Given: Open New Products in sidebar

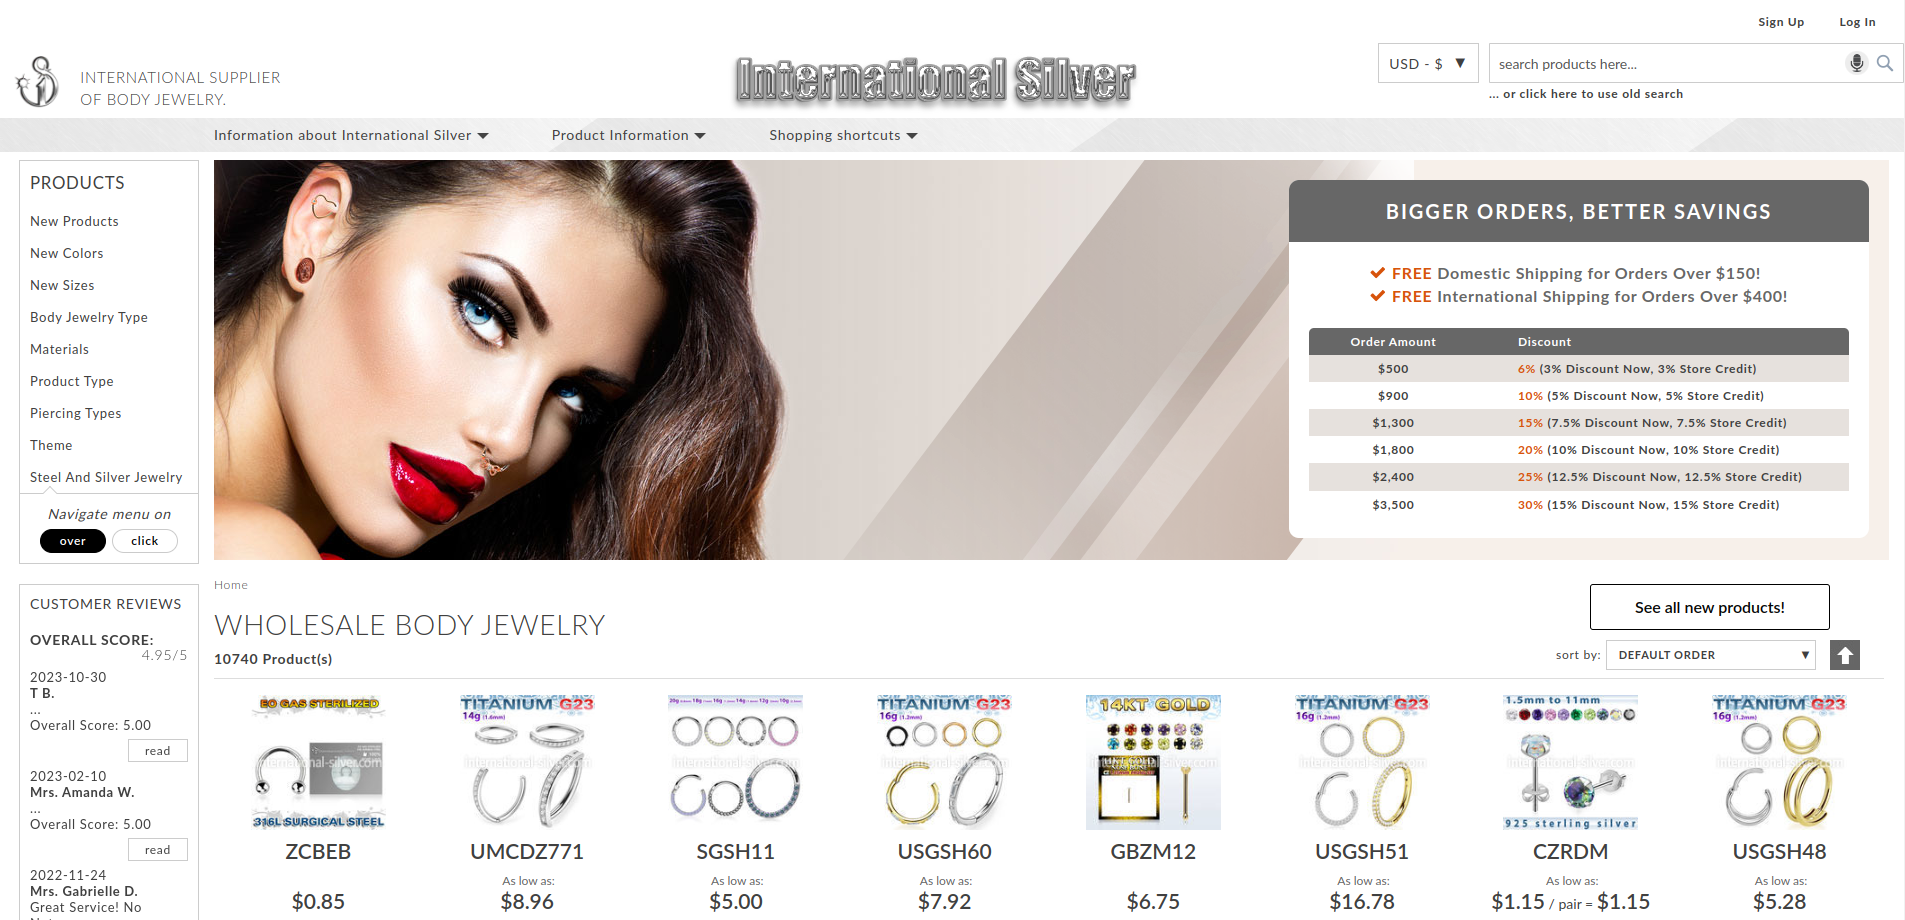Looking at the screenshot, I should pos(74,221).
